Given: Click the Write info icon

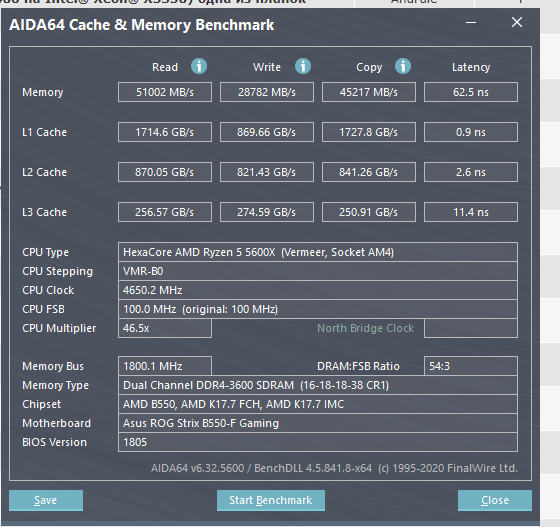Looking at the screenshot, I should pos(303,66).
